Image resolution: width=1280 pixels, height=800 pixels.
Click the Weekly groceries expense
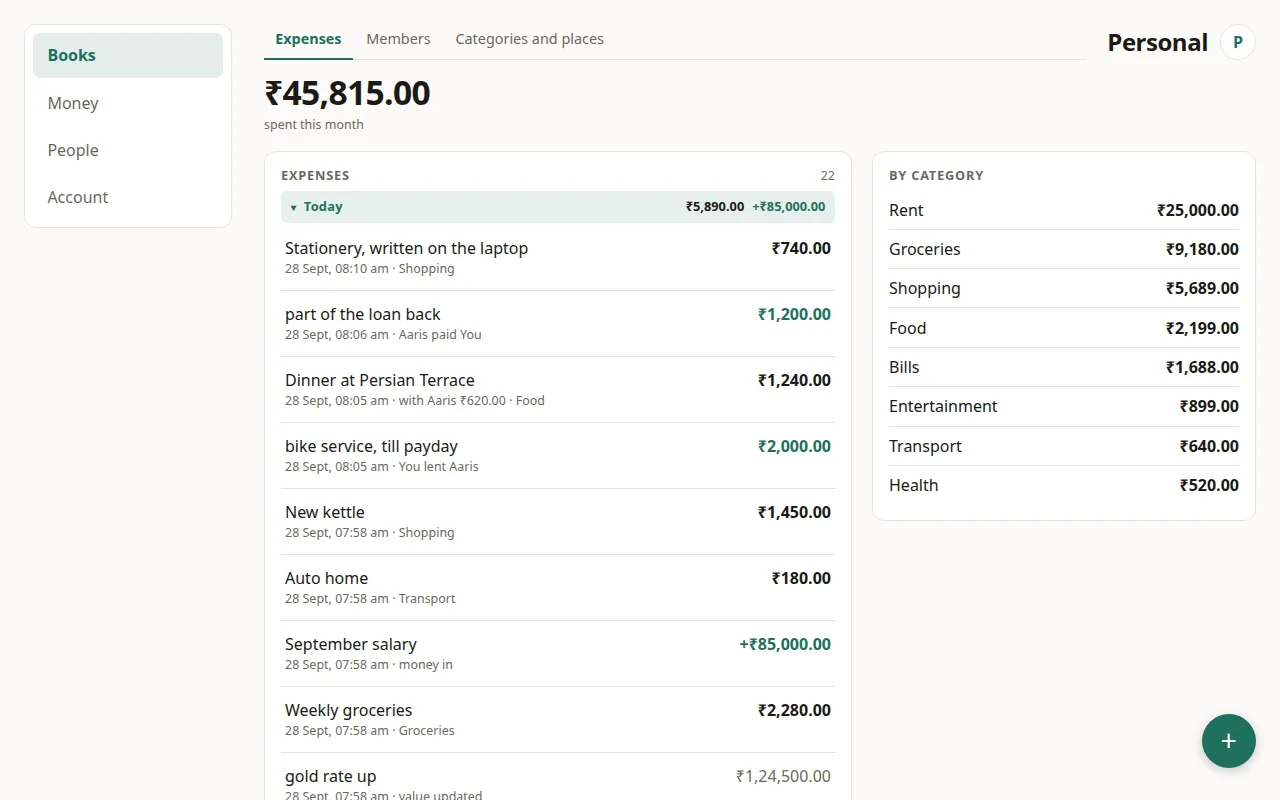558,720
